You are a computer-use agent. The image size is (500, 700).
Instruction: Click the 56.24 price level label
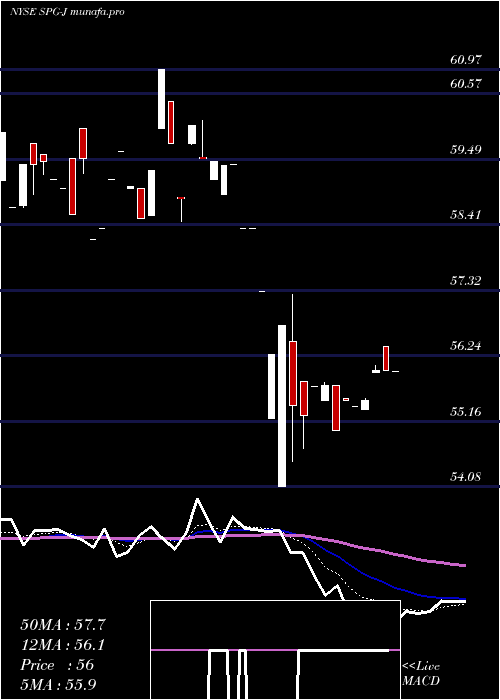click(x=466, y=346)
